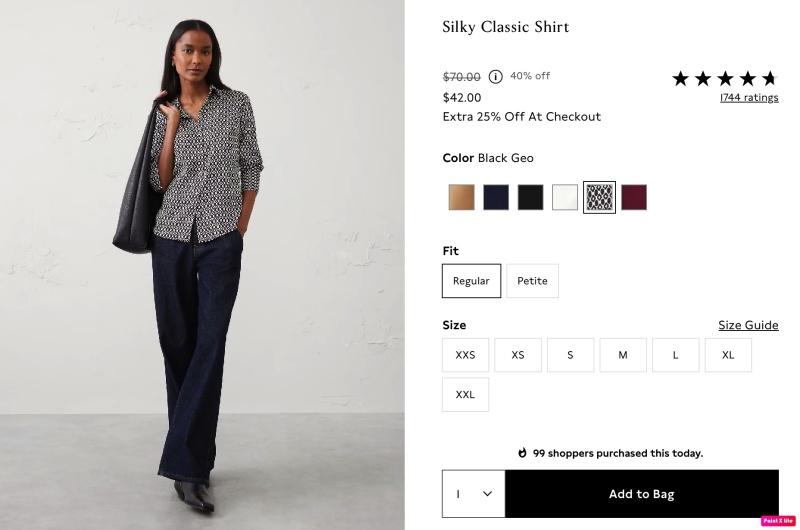This screenshot has width=800, height=530.
Task: Pick size M
Action: [x=623, y=355]
